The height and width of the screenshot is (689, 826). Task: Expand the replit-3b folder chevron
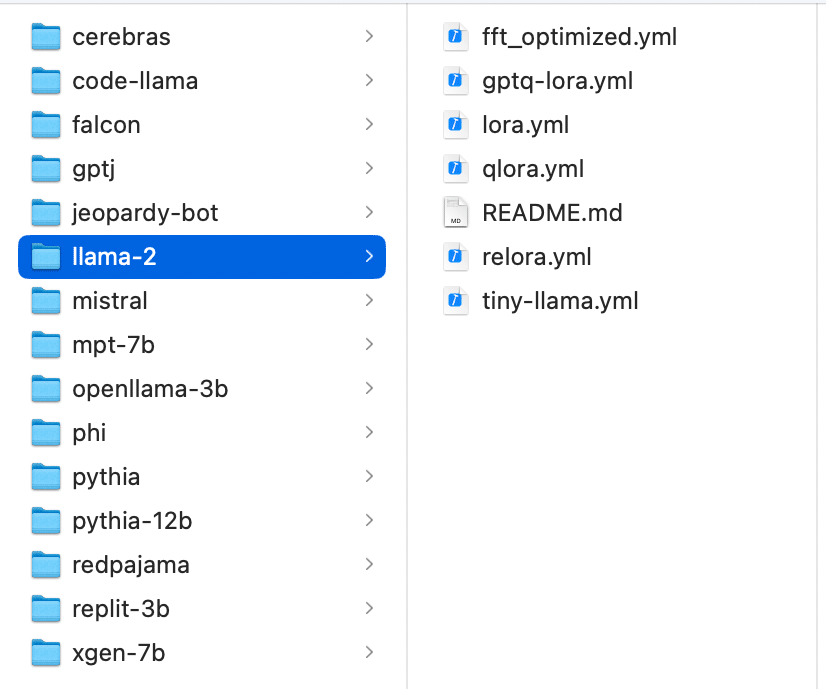tap(369, 608)
